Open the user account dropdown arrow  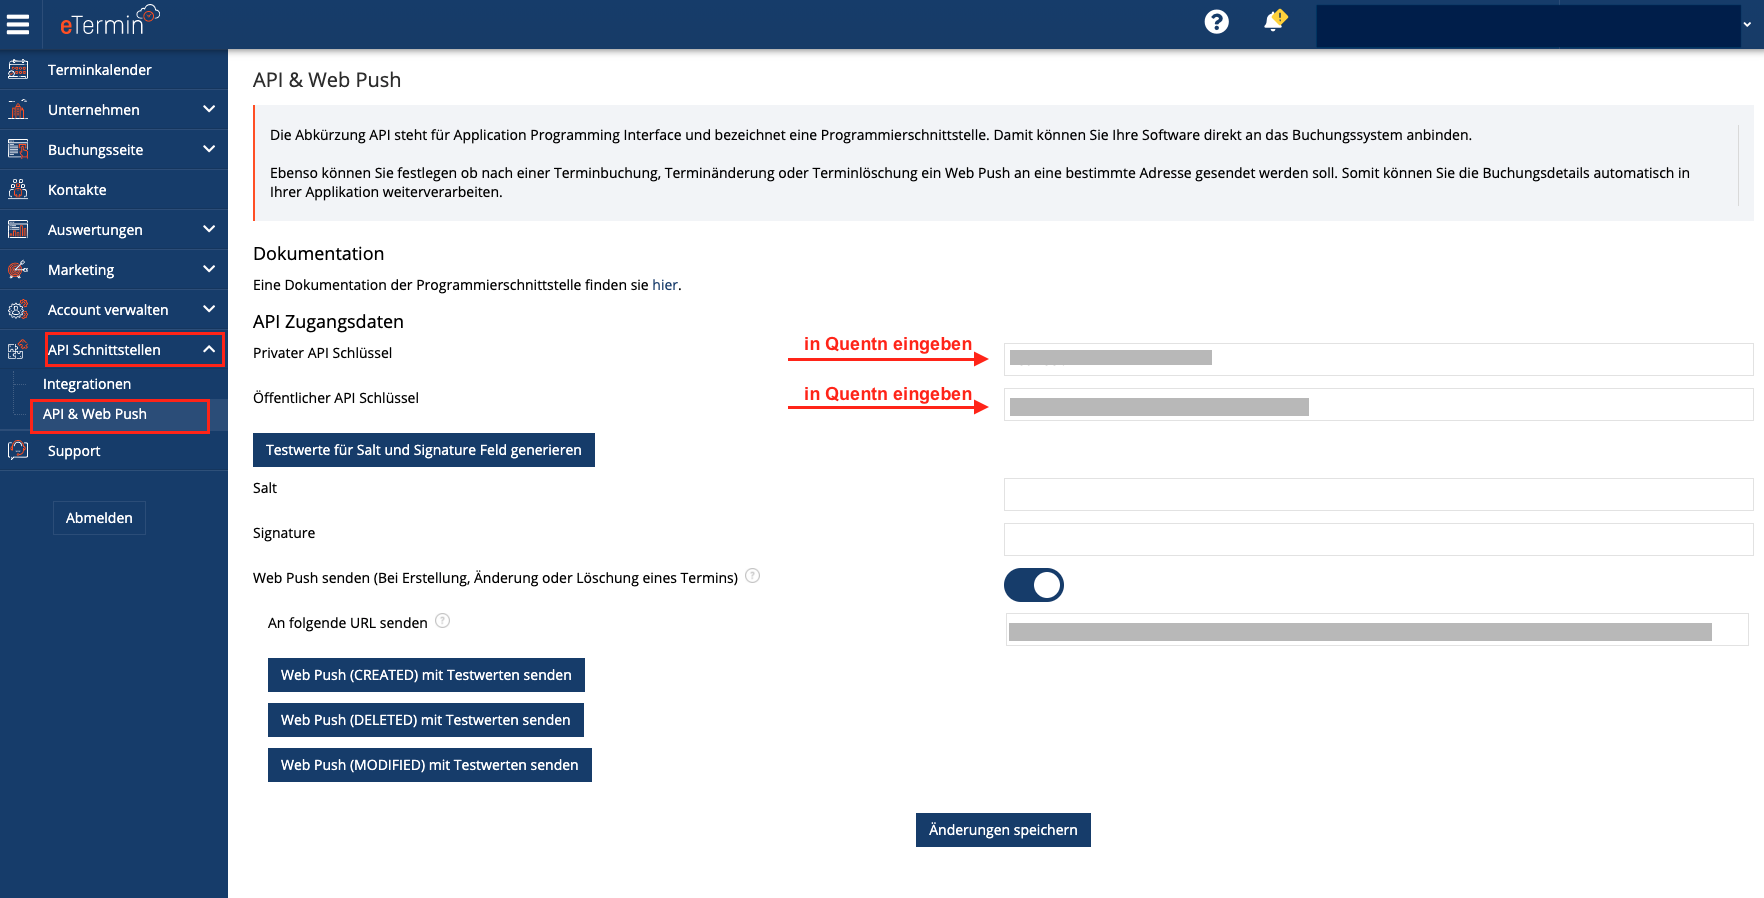tap(1747, 25)
